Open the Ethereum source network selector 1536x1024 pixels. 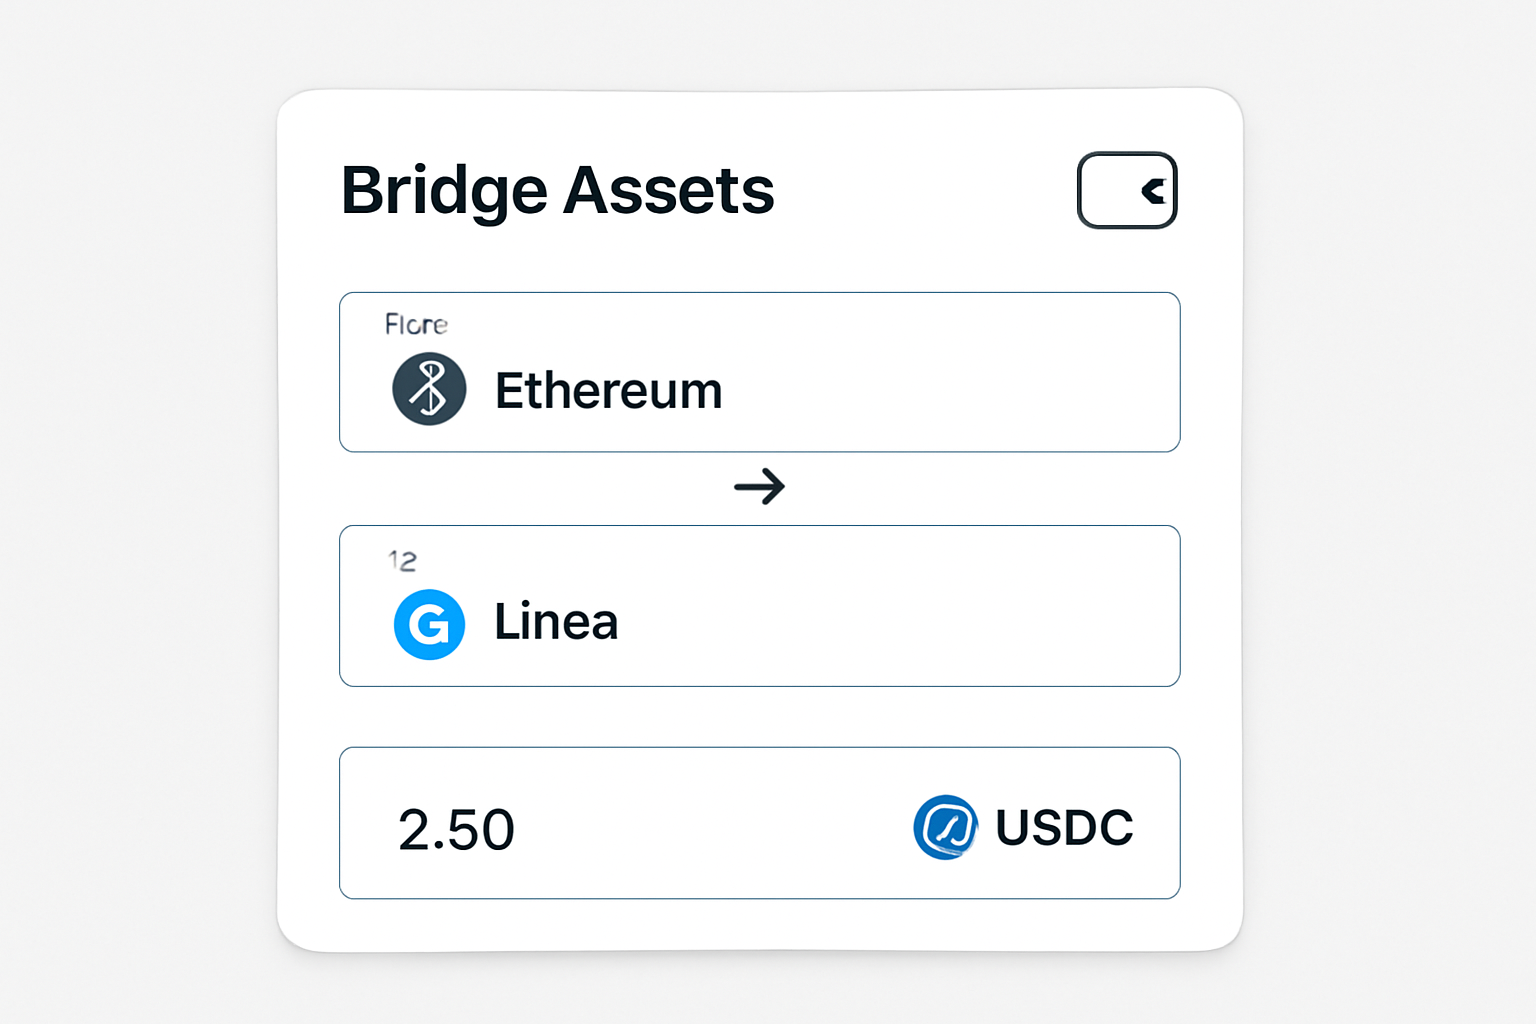759,372
